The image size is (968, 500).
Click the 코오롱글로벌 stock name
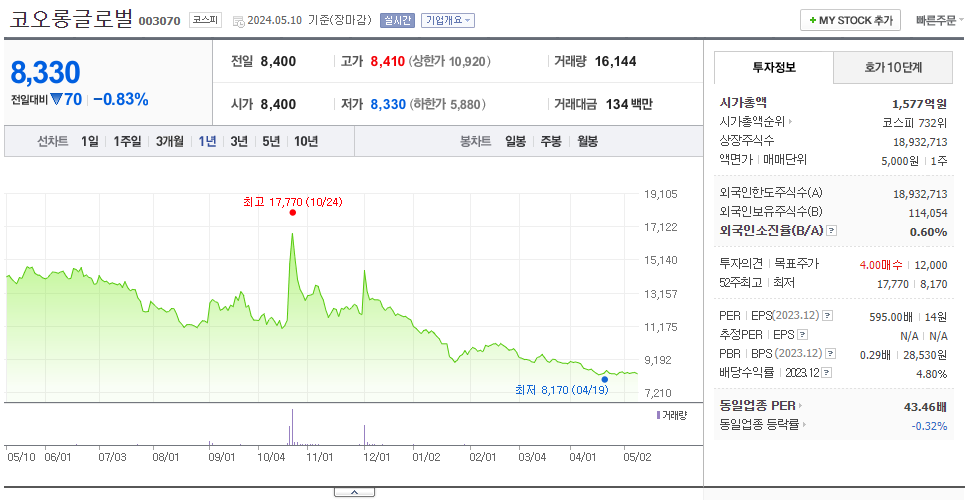(x=71, y=18)
